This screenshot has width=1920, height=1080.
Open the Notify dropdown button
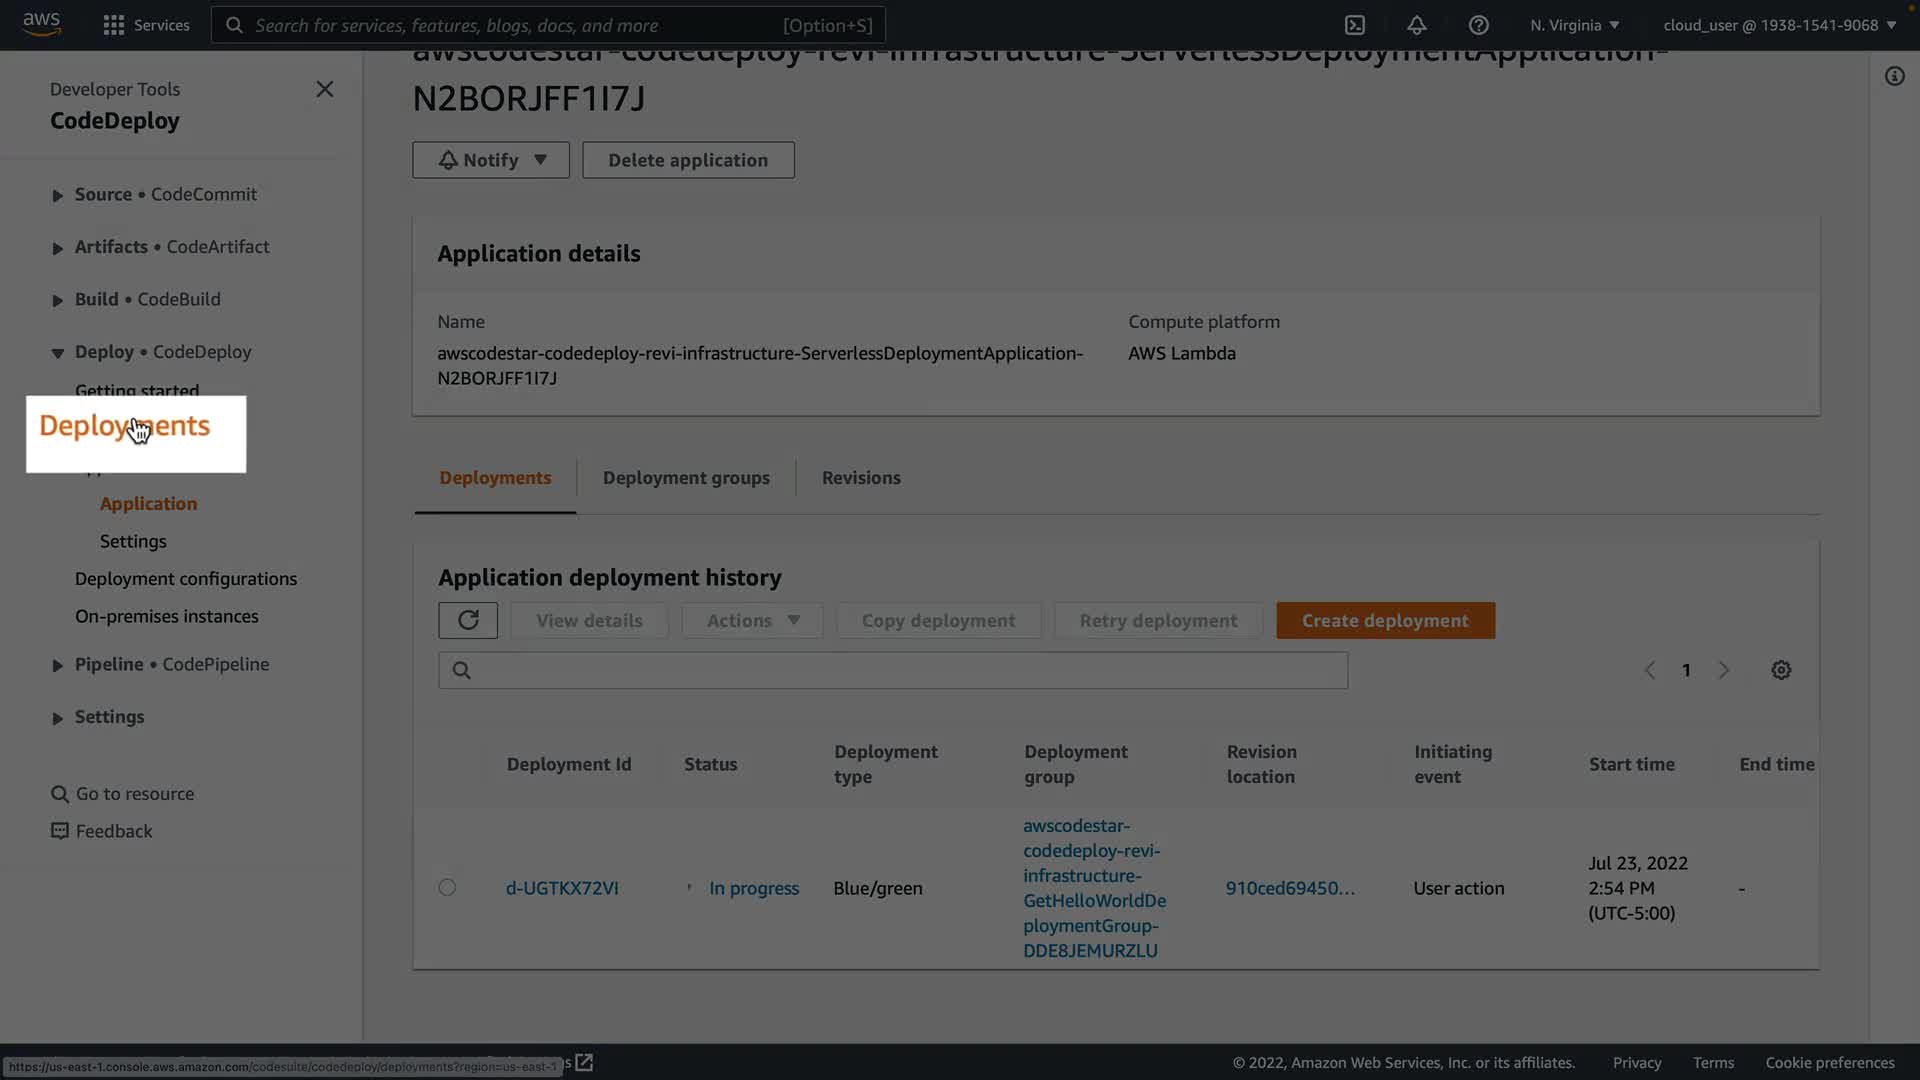(491, 160)
